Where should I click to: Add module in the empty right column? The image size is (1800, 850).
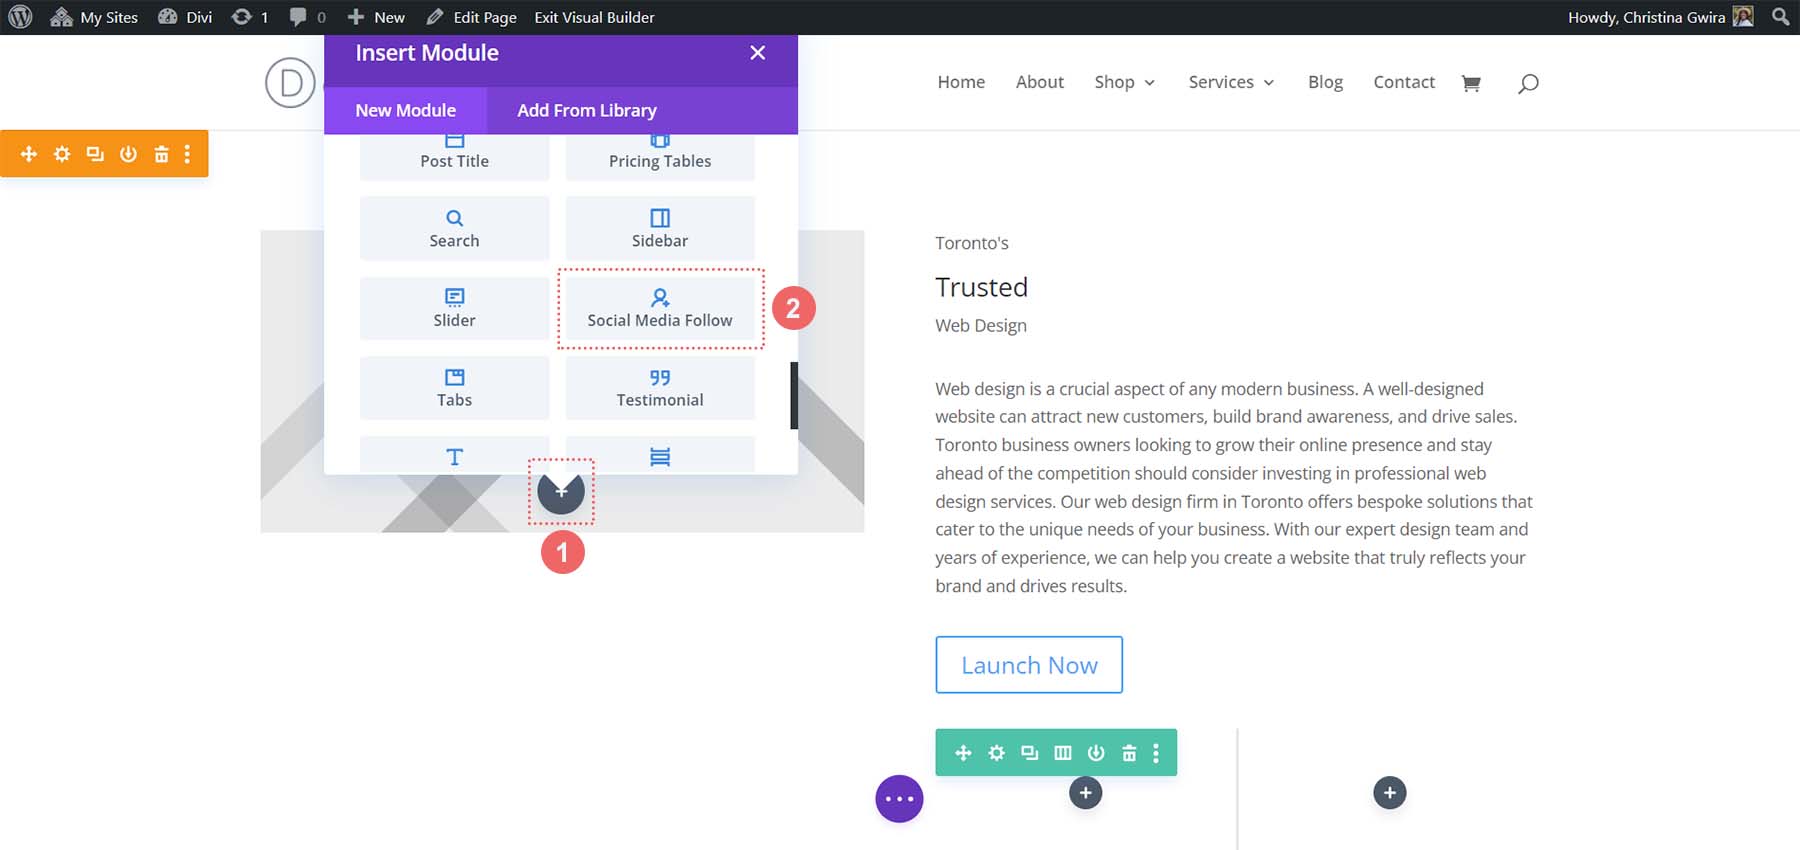1389,793
